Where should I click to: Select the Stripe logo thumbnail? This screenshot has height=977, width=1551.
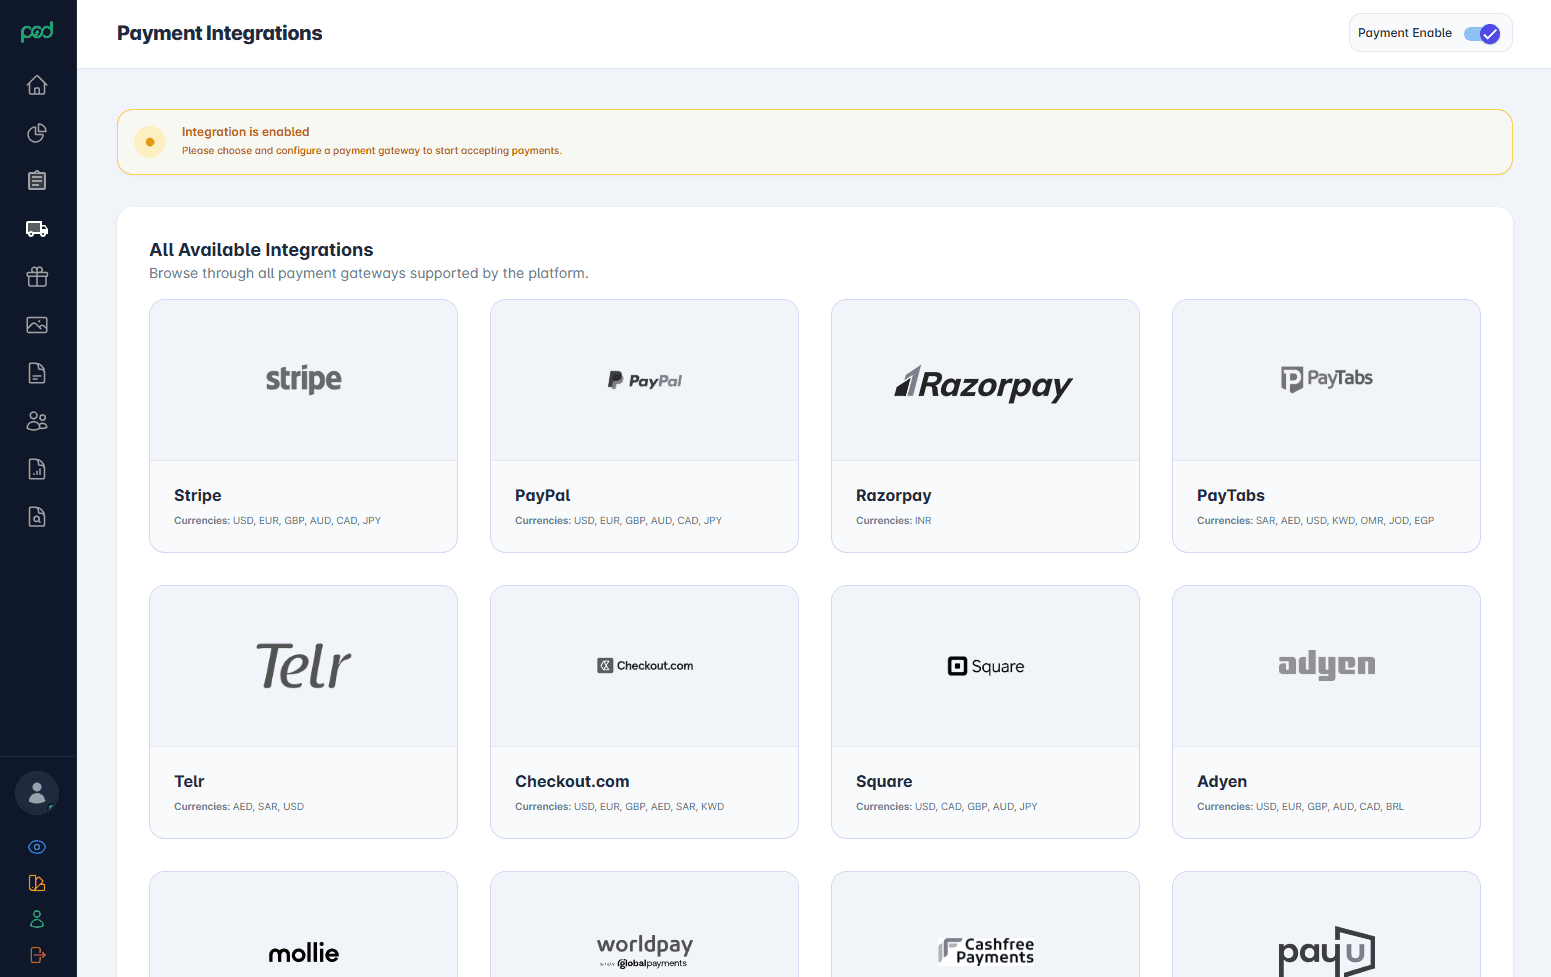(x=303, y=380)
